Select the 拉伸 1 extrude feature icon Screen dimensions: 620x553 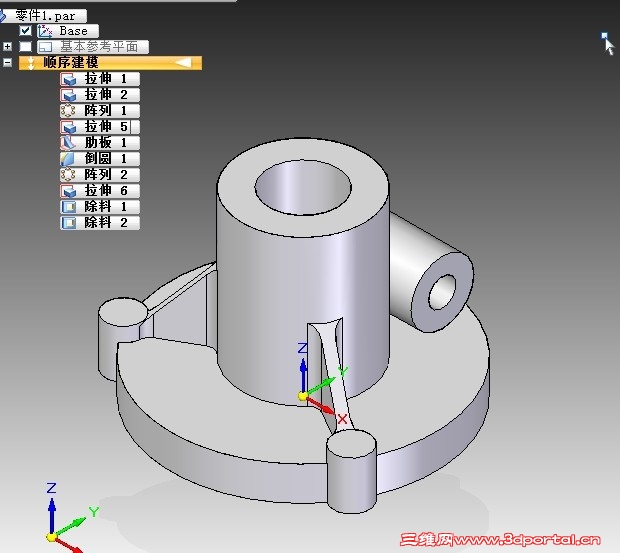pyautogui.click(x=69, y=79)
